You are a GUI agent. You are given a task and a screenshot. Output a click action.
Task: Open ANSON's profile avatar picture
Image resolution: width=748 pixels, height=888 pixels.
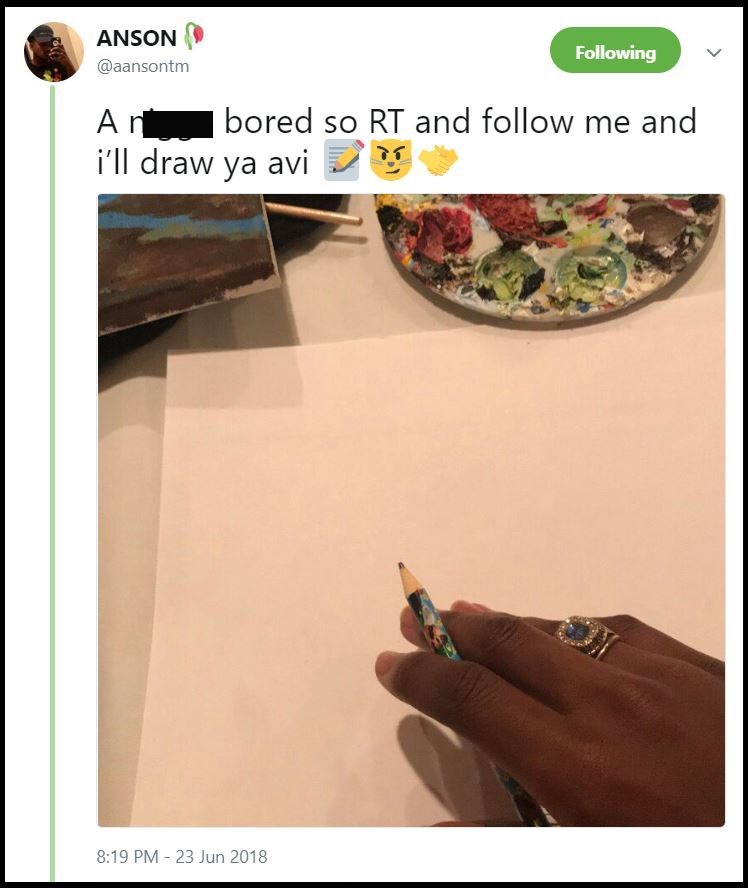pos(53,52)
